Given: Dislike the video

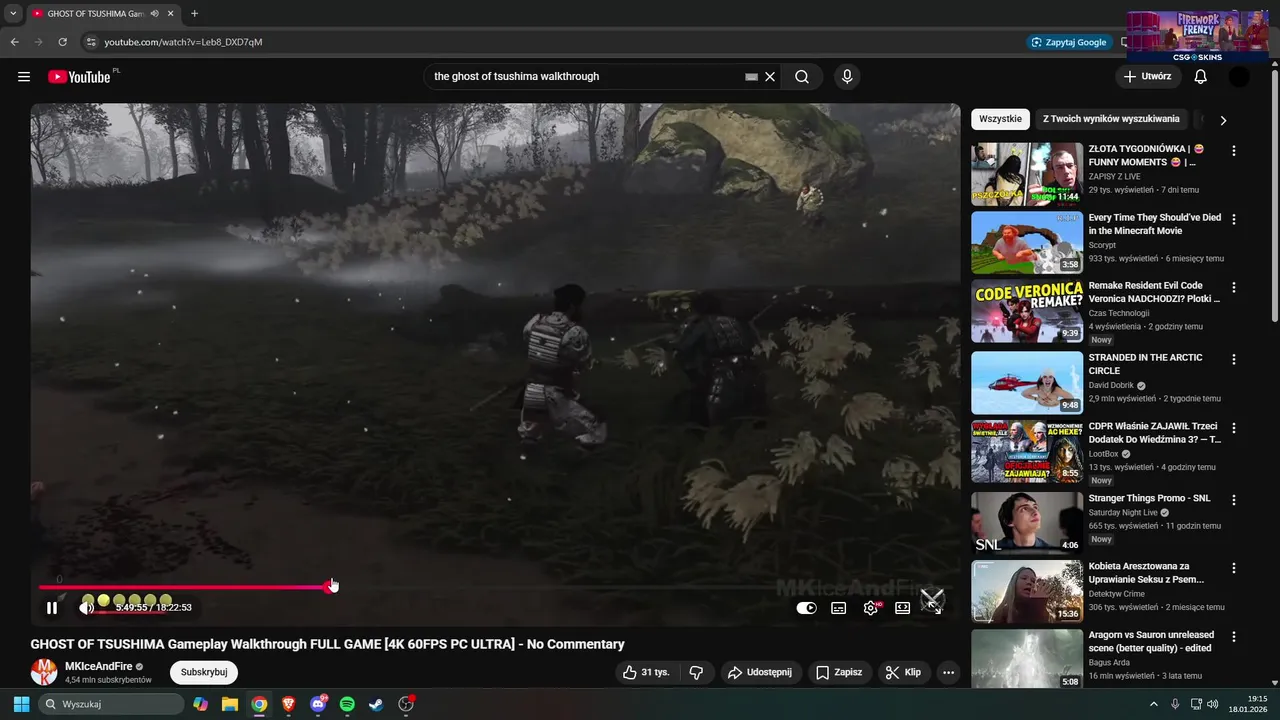Looking at the screenshot, I should click(x=697, y=673).
